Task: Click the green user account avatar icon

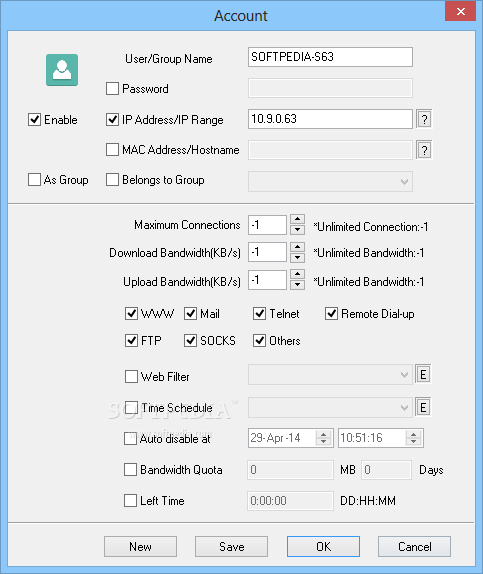Action: (x=62, y=70)
